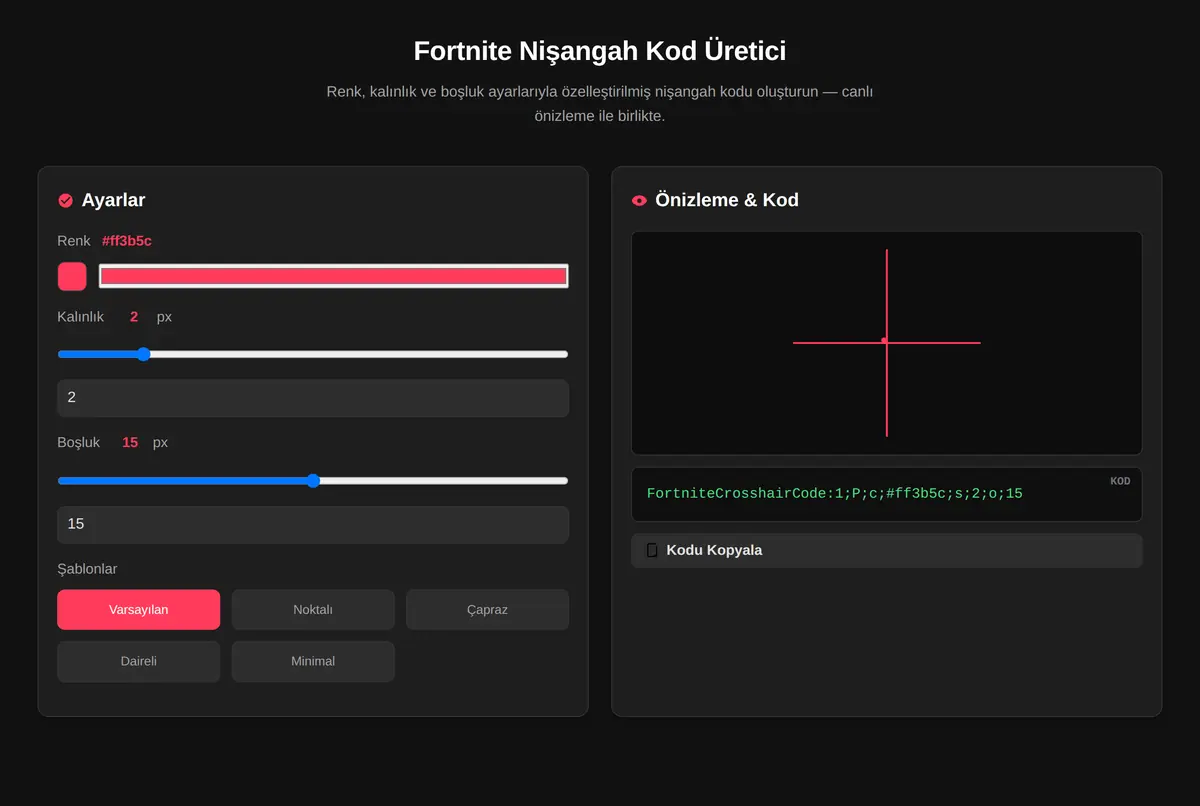Click the Kalınlık slider track
The width and height of the screenshot is (1200, 806).
pyautogui.click(x=313, y=354)
